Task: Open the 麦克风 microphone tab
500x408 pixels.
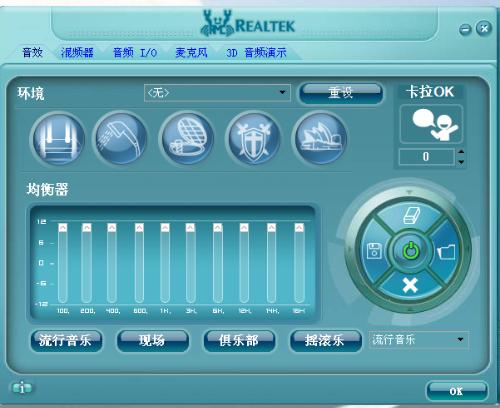Action: point(191,53)
